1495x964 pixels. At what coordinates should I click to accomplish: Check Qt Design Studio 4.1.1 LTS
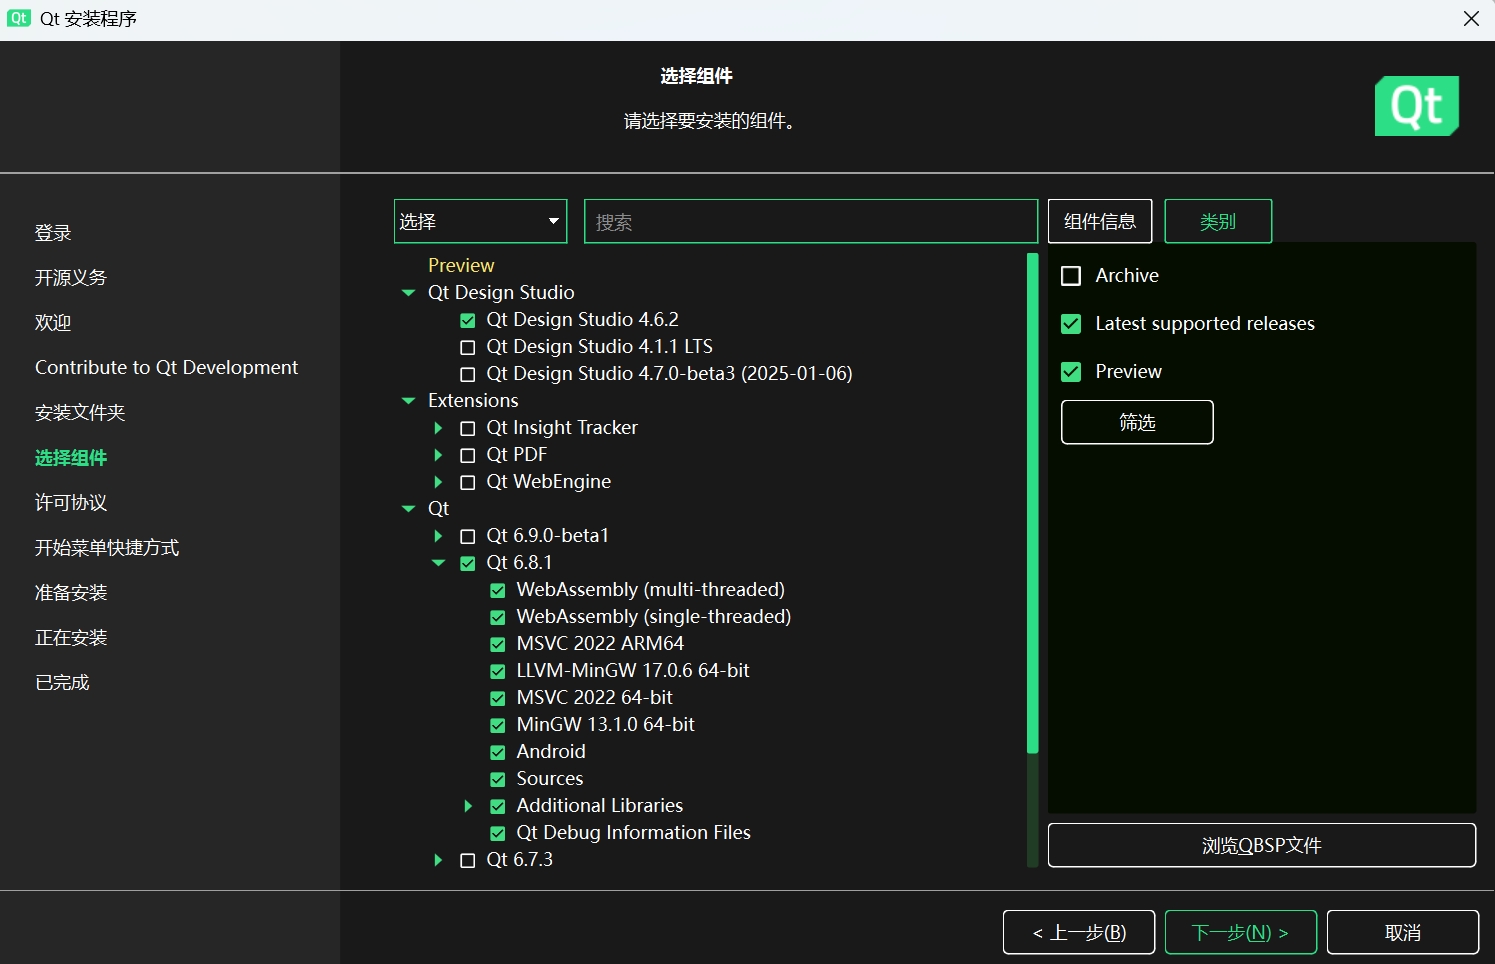click(x=467, y=347)
